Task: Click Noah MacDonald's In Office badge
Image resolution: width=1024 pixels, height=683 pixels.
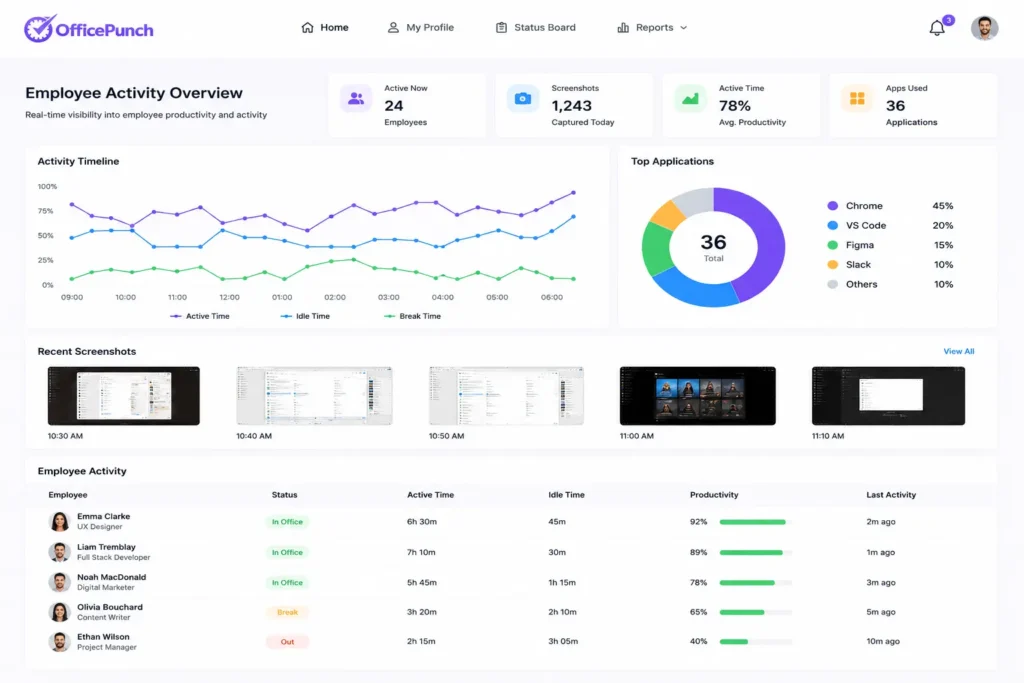Action: click(287, 582)
